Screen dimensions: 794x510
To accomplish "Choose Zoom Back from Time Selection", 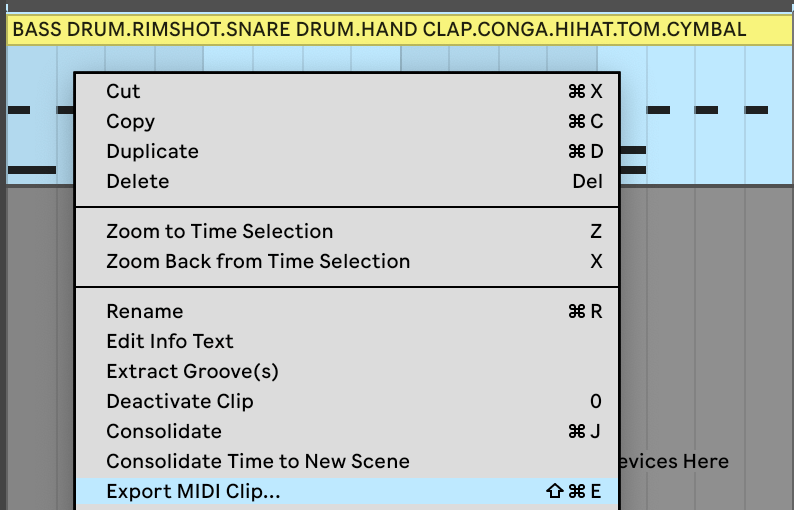I will 258,261.
